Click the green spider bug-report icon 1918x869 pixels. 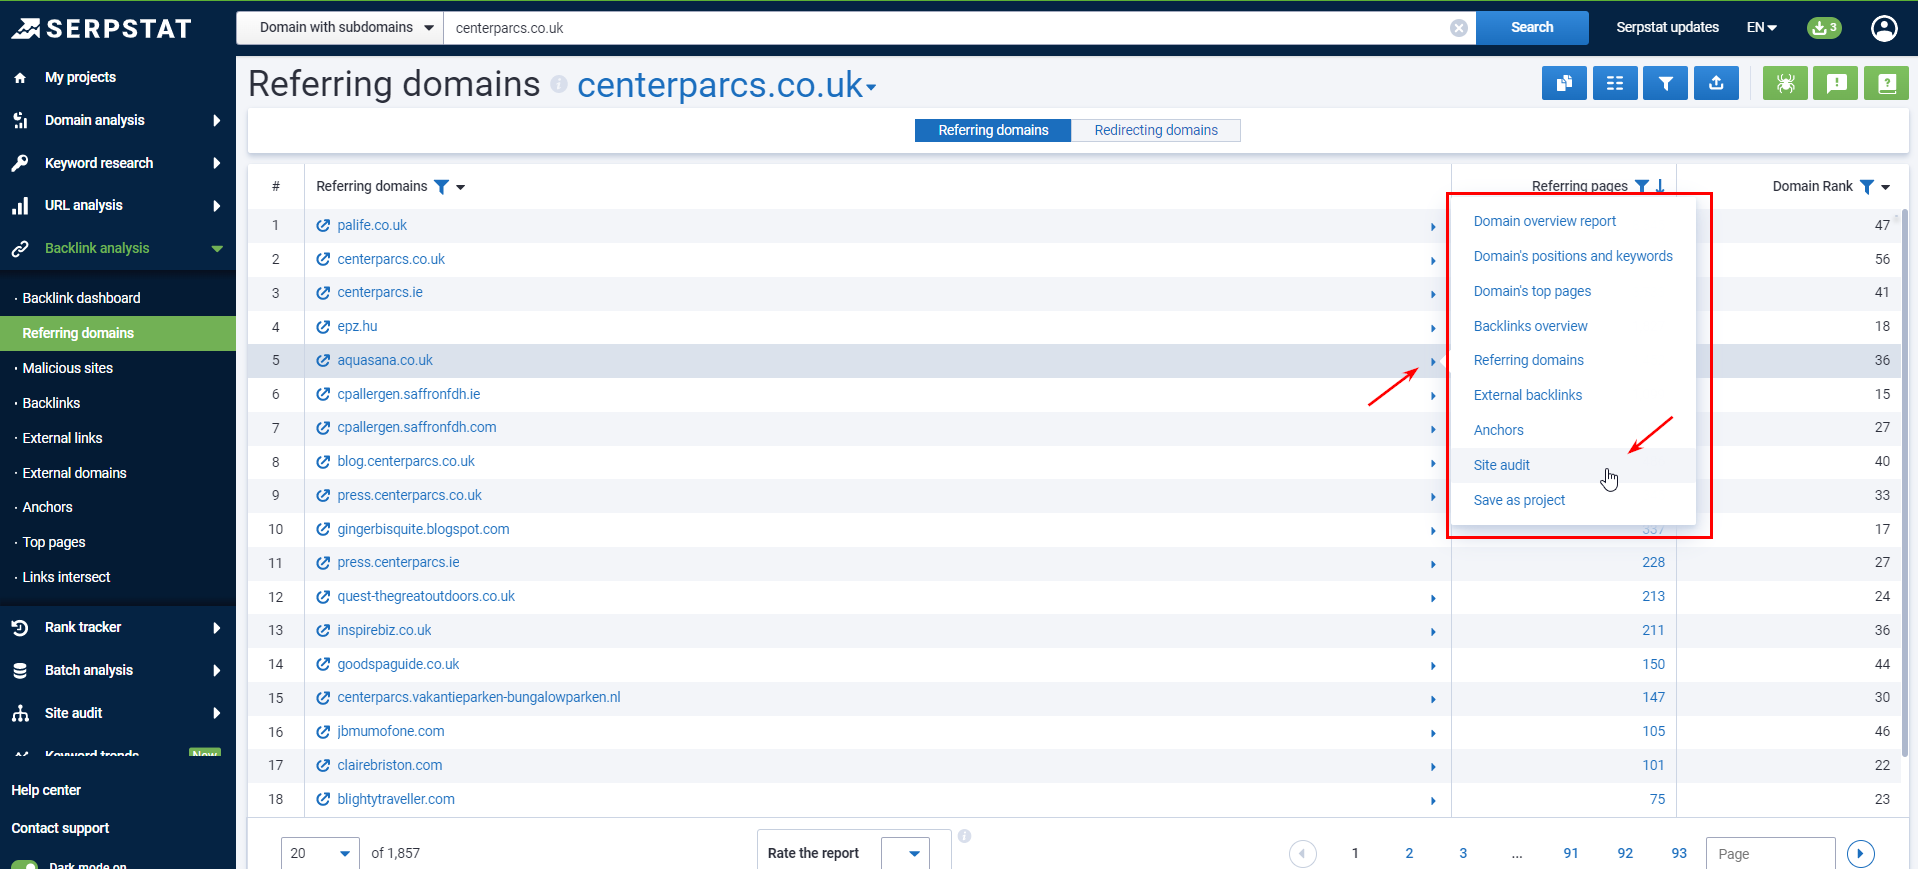[x=1785, y=84]
